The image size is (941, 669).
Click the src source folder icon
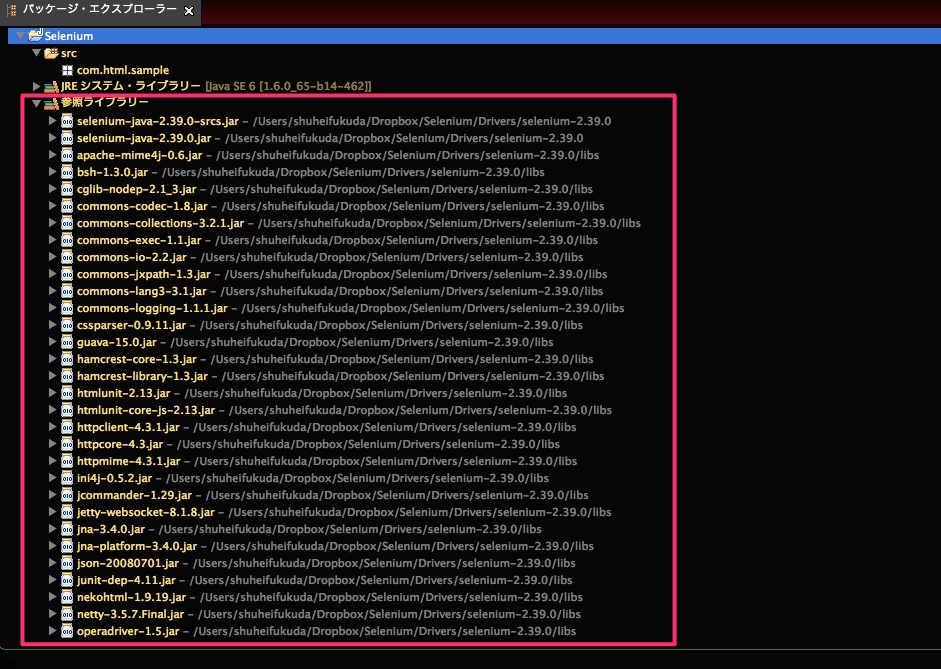tap(52, 53)
